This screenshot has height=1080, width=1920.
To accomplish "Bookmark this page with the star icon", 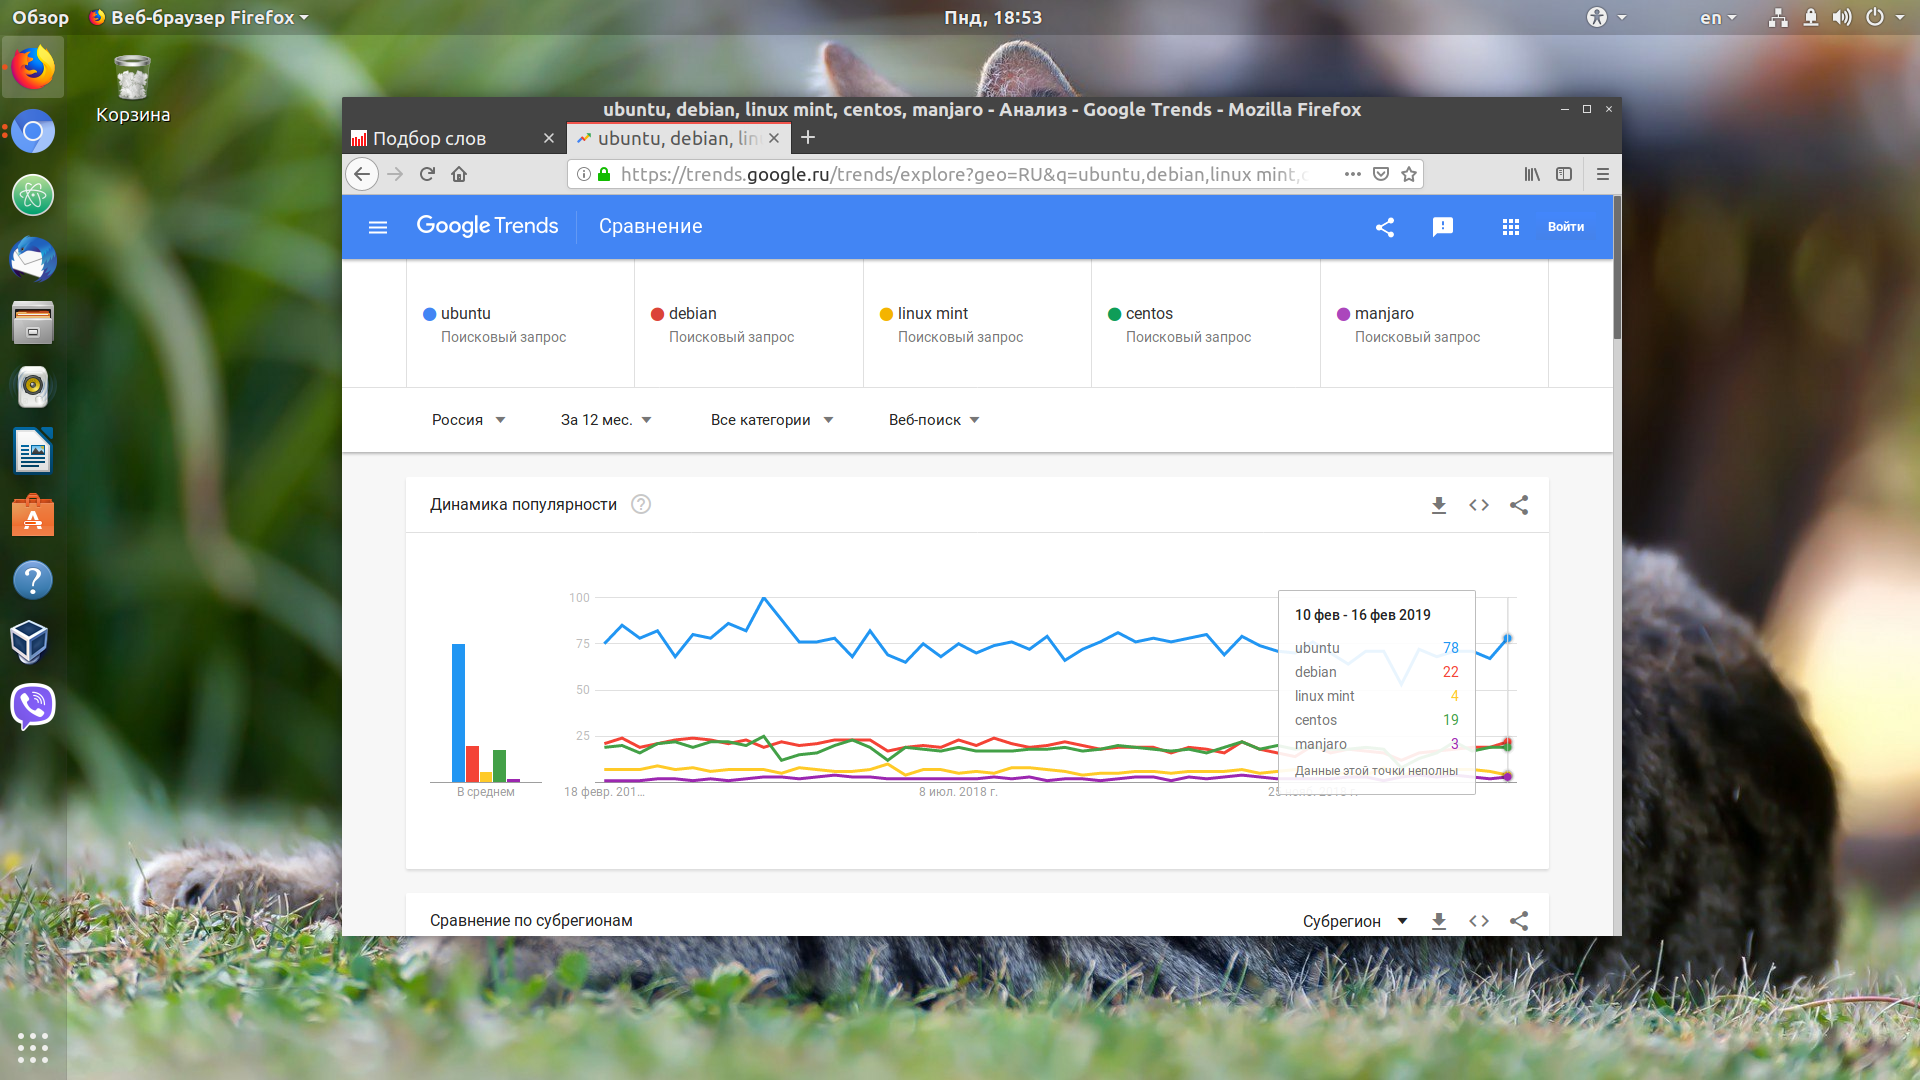I will tap(1409, 174).
